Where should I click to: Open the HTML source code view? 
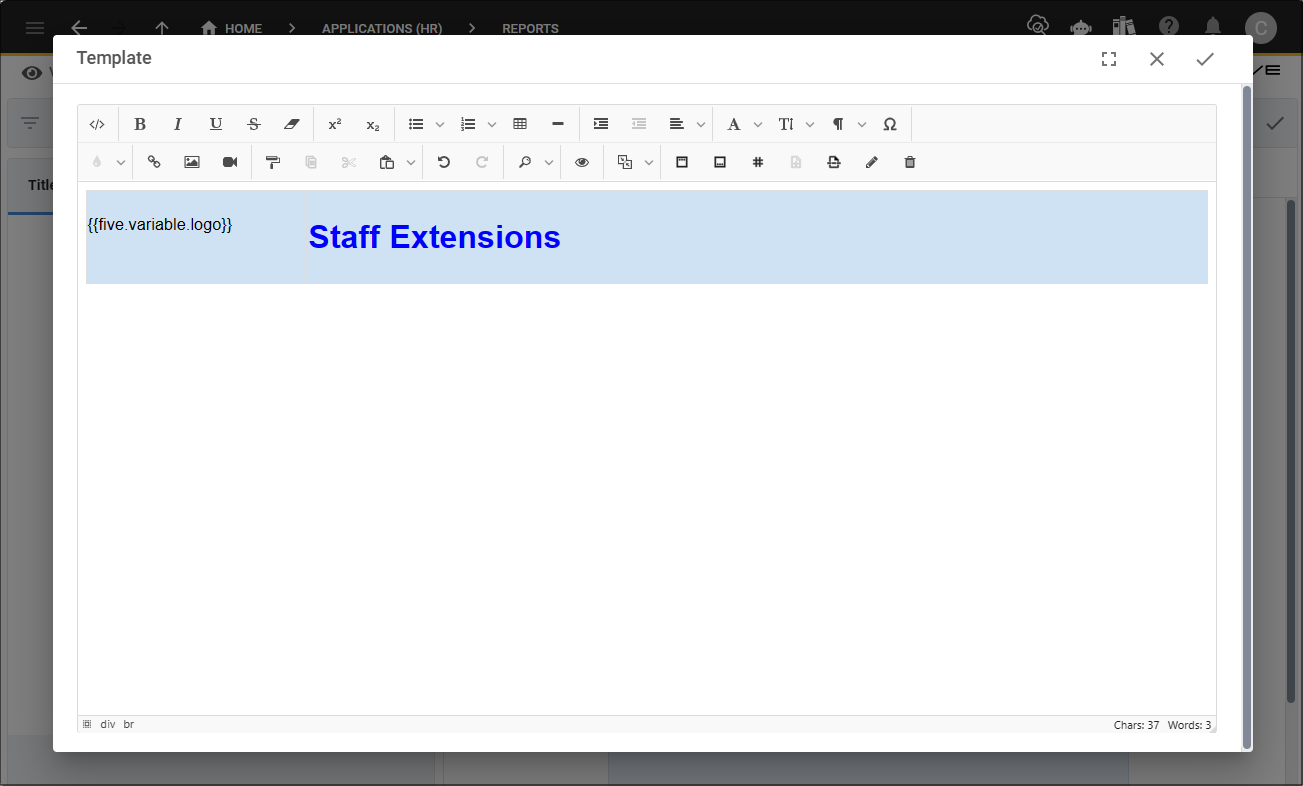click(97, 125)
